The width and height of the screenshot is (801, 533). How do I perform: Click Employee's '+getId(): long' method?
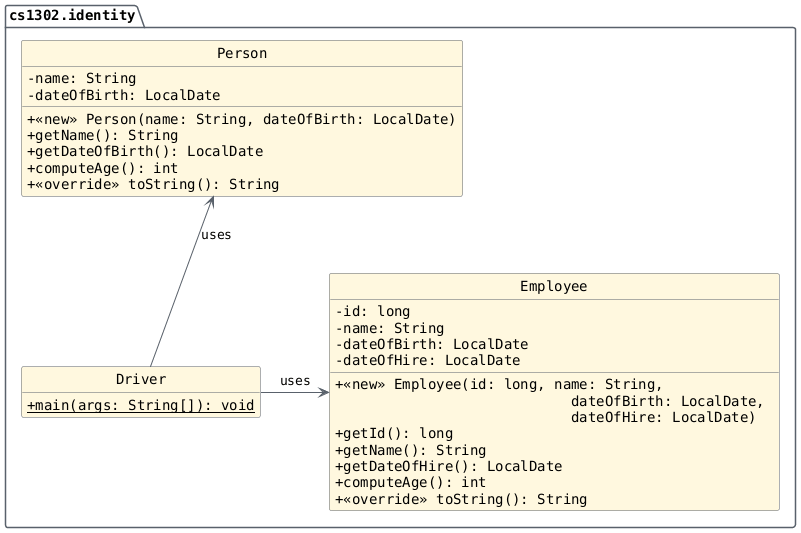click(394, 433)
